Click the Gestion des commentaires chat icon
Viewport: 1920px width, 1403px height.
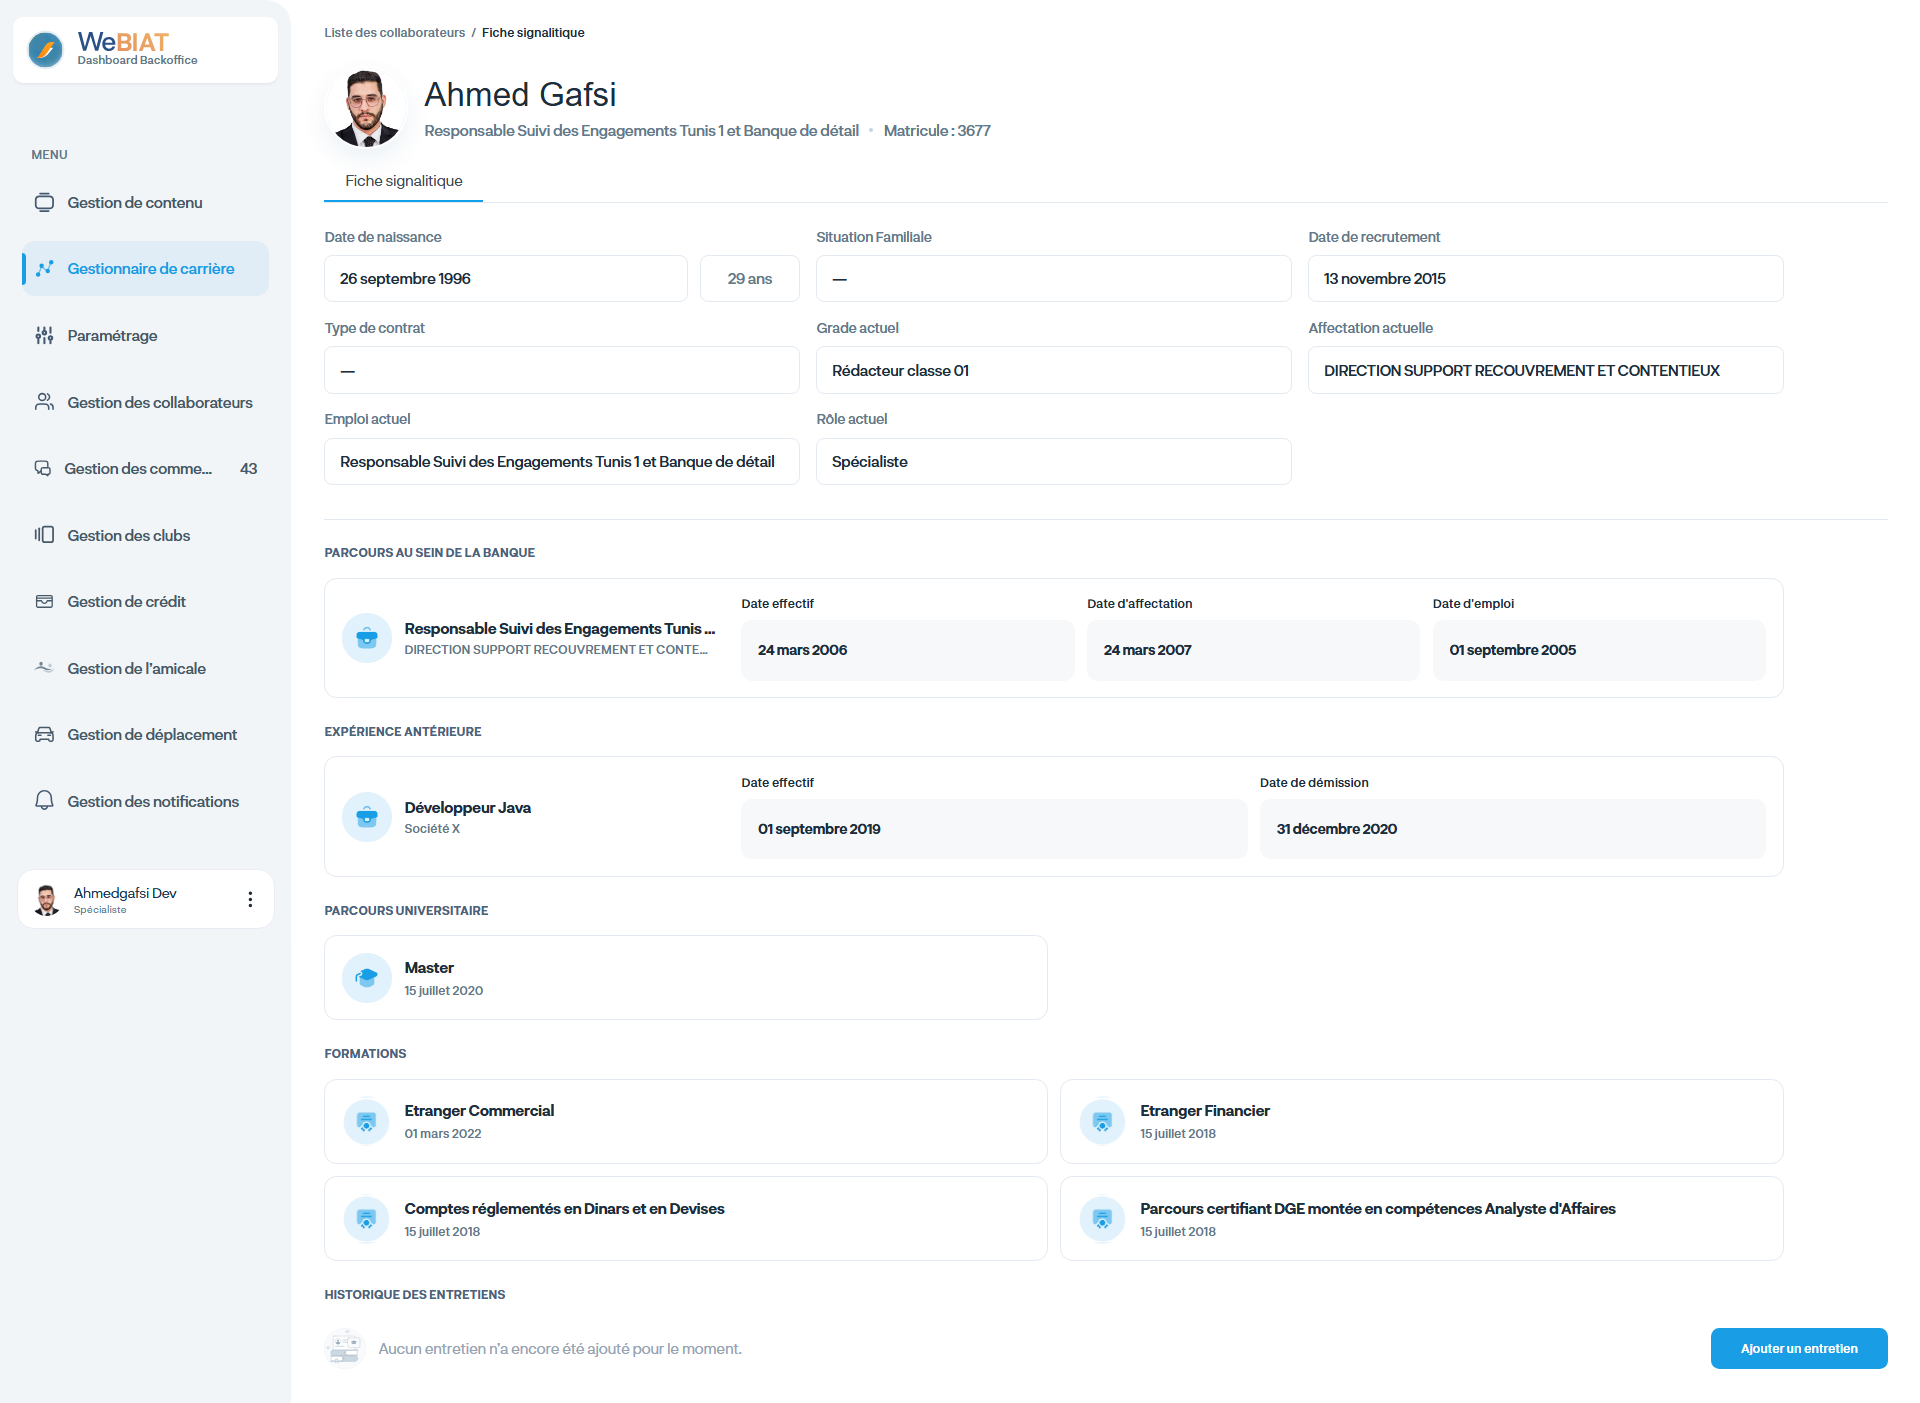pos(43,468)
